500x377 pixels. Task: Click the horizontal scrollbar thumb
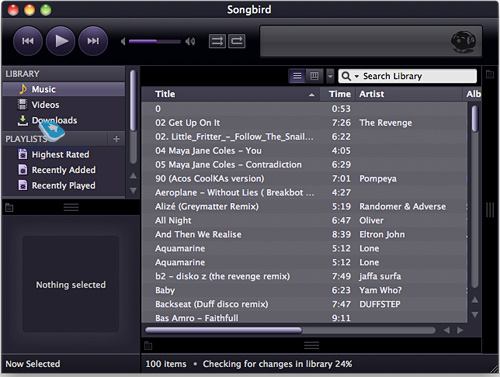point(224,330)
